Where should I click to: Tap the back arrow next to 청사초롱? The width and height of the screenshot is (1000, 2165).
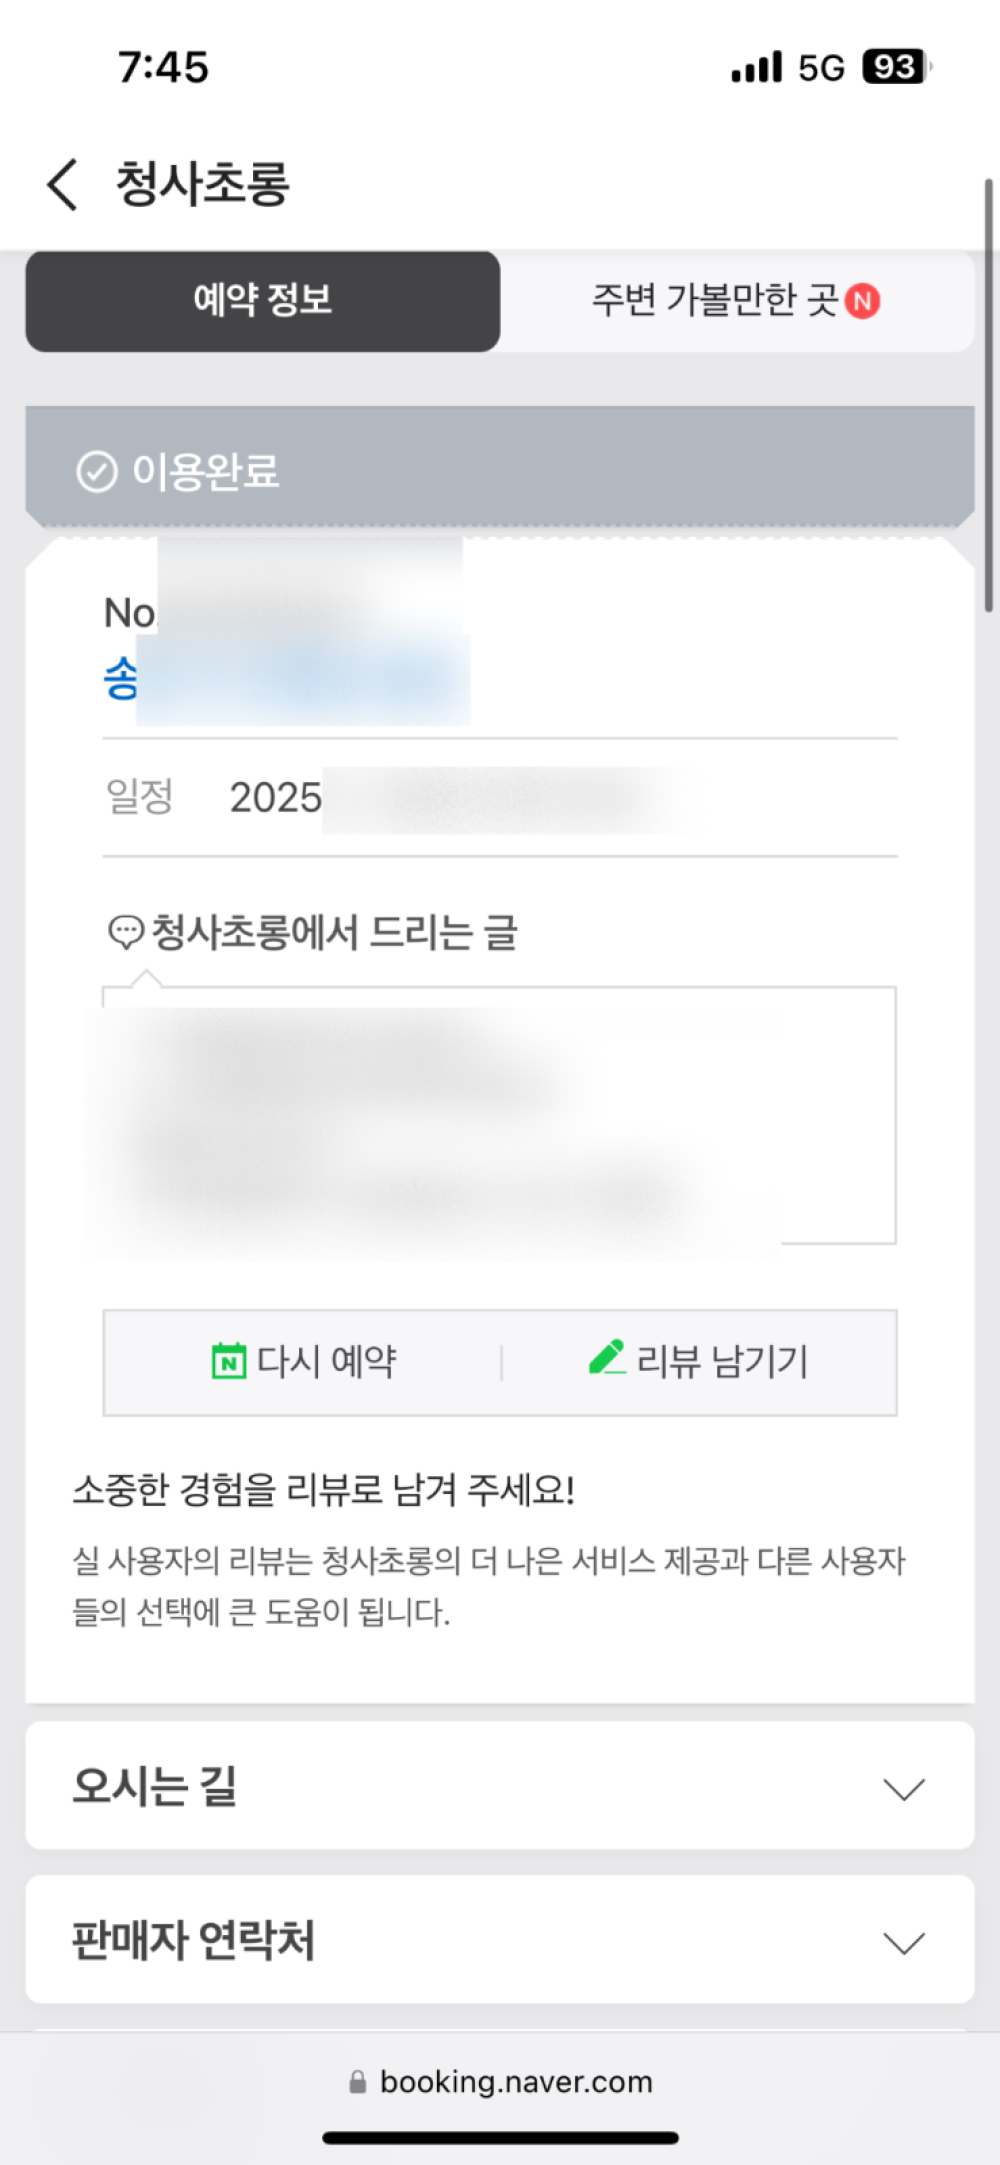[62, 185]
